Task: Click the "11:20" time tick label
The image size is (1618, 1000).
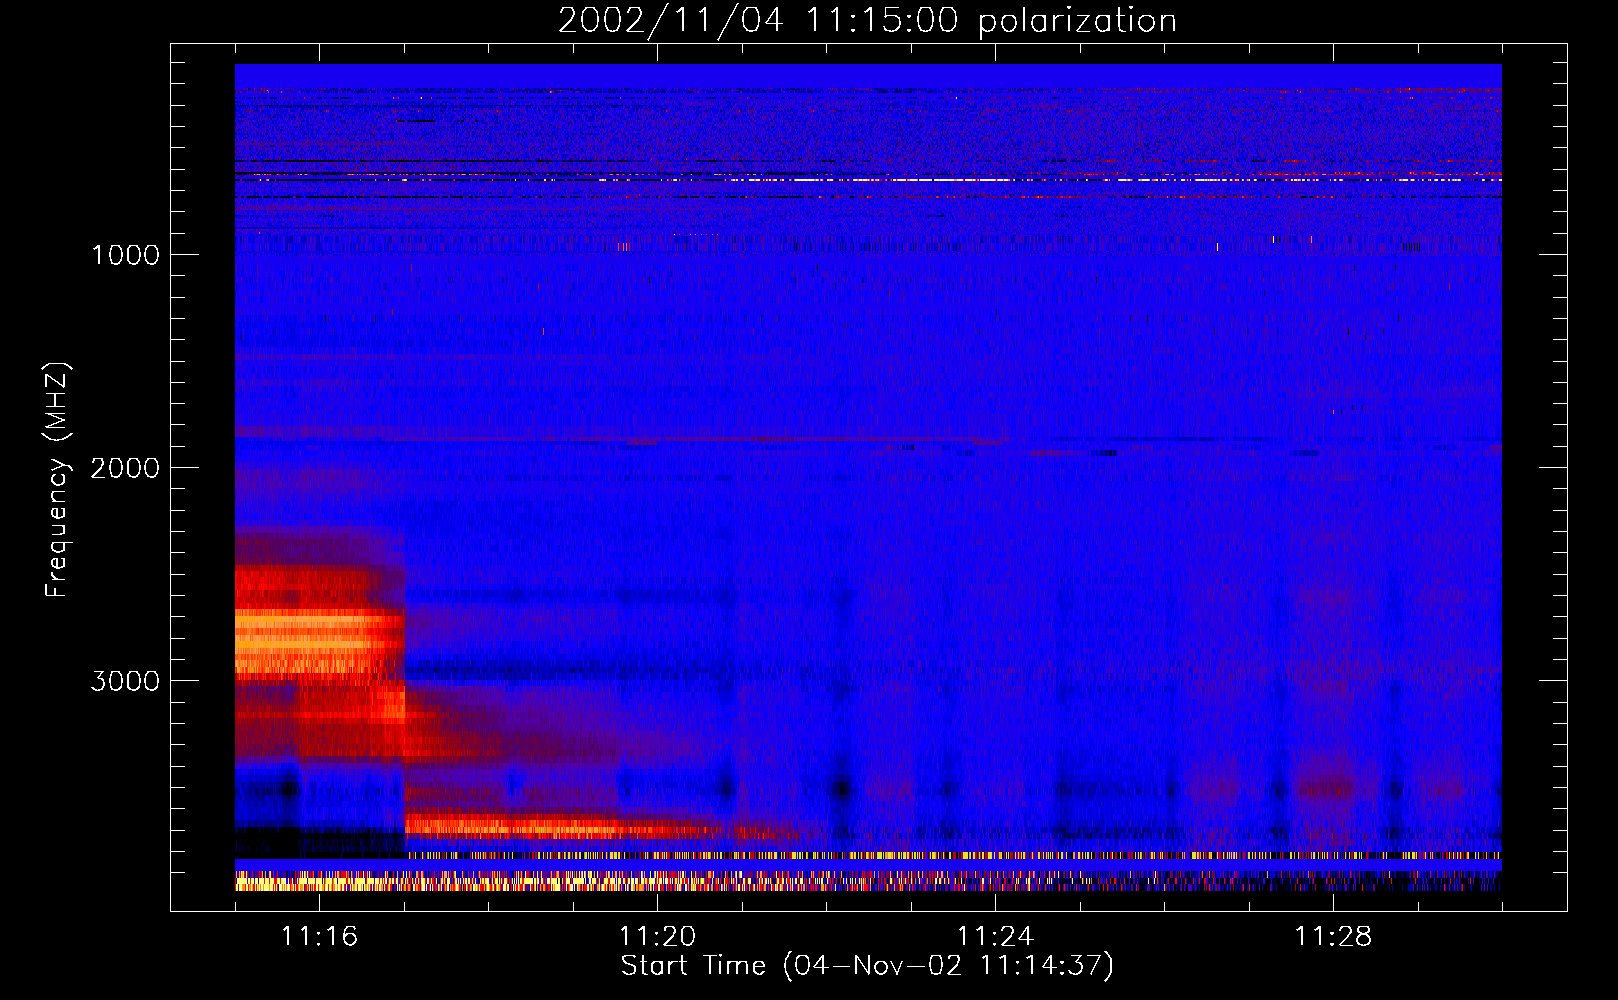Action: click(657, 937)
